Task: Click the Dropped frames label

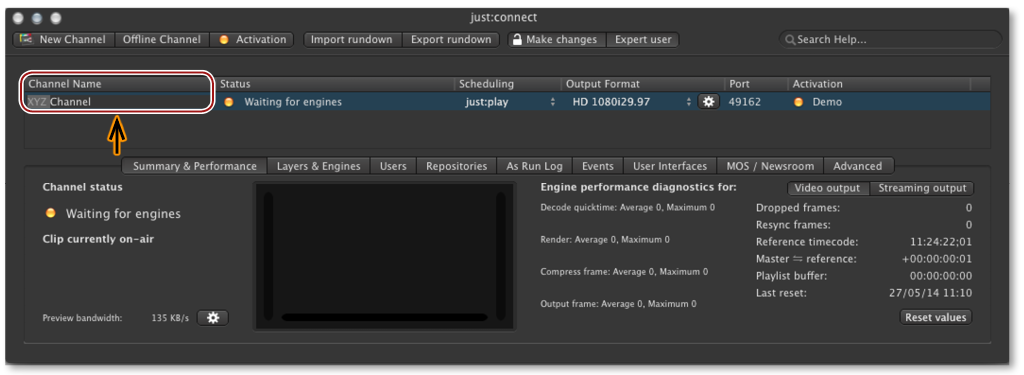Action: pos(798,208)
